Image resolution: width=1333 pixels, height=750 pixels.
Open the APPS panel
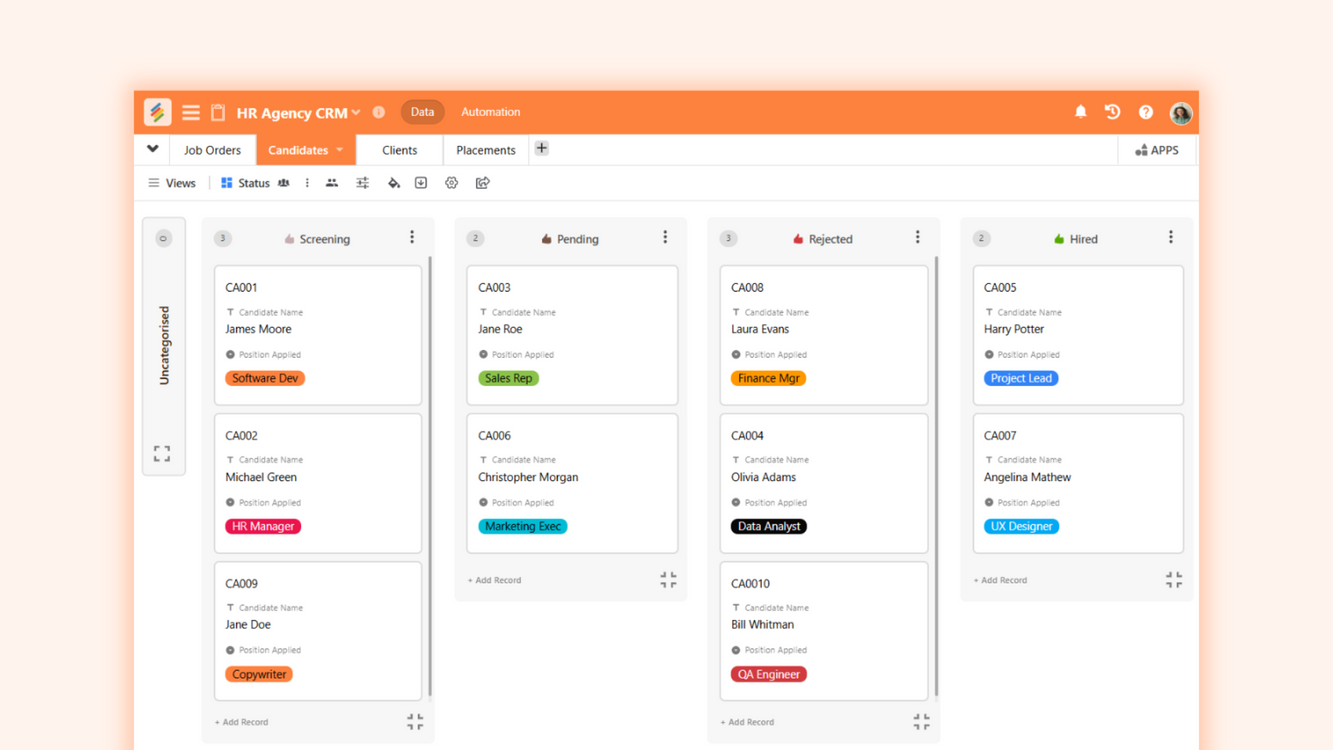[x=1157, y=150]
